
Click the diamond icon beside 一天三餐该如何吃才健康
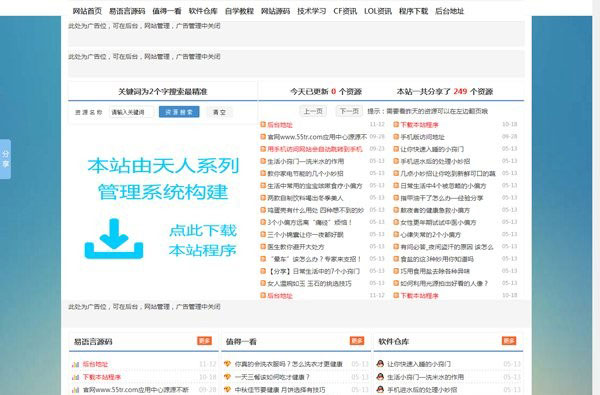tap(228, 377)
